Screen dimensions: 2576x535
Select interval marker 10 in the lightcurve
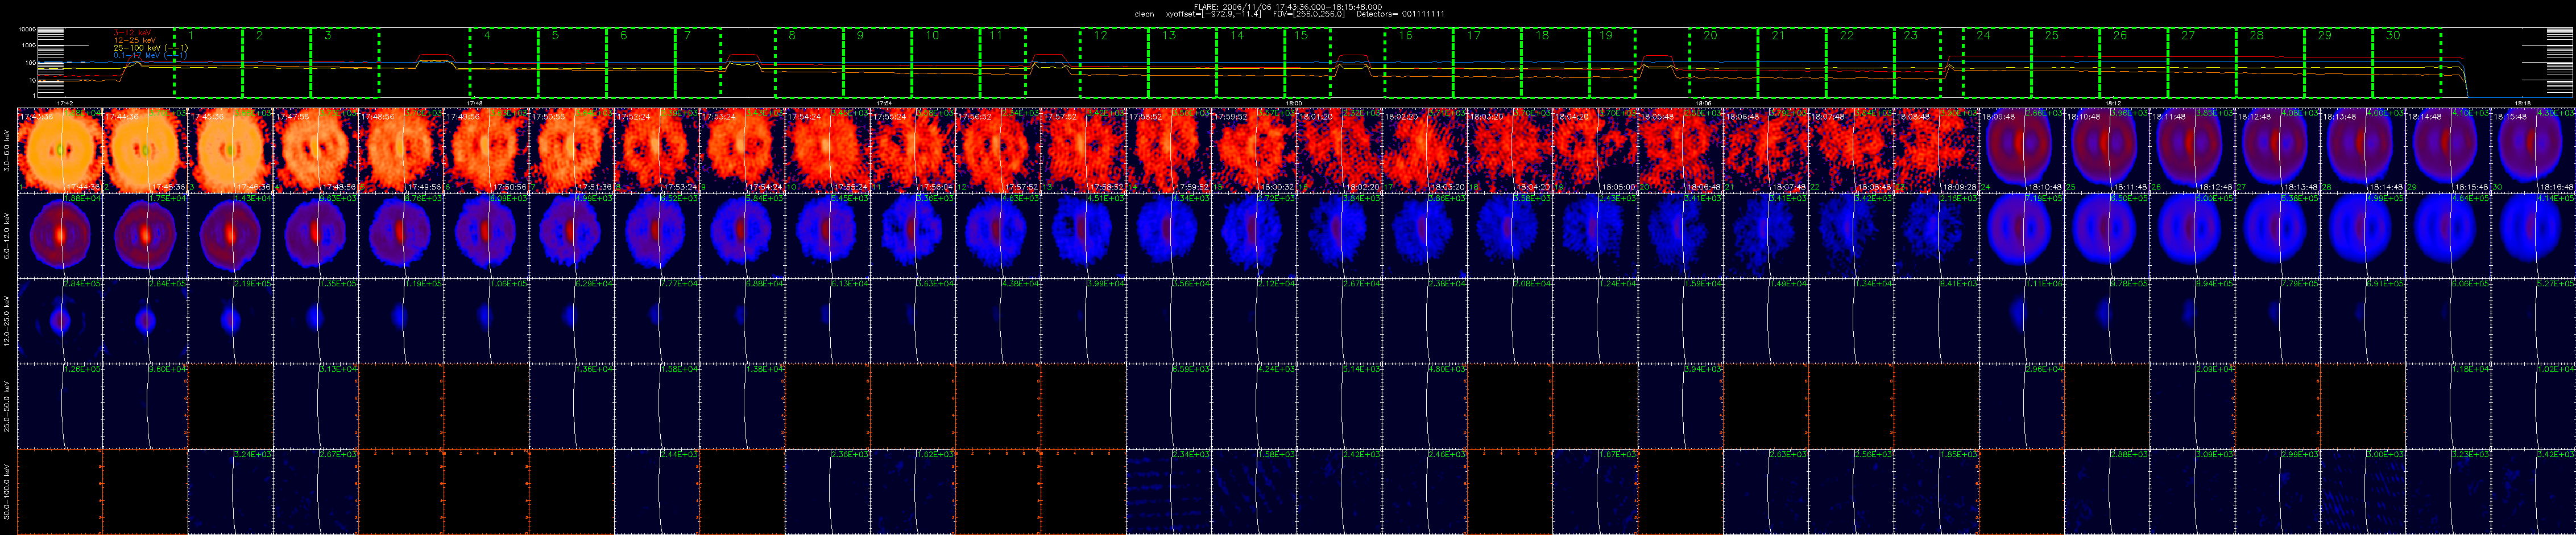click(932, 35)
